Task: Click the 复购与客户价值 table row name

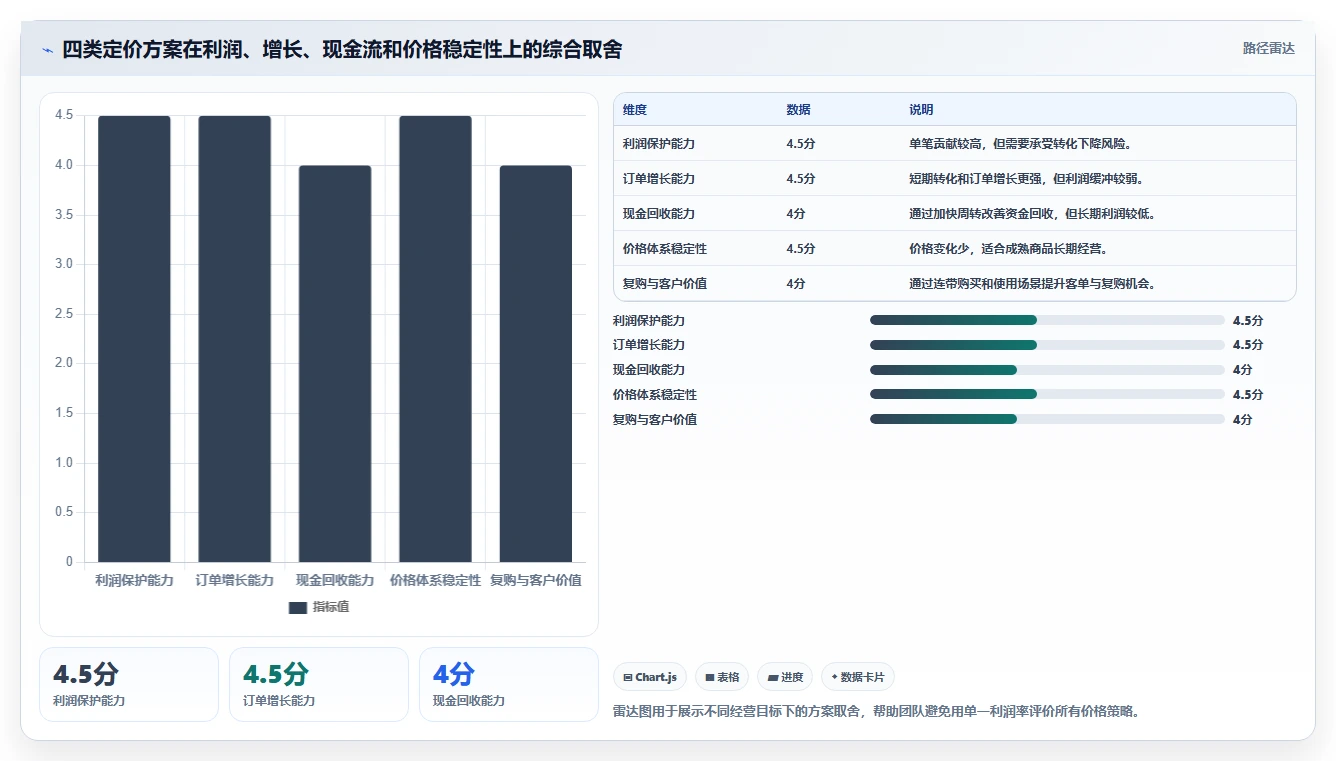Action: (665, 284)
